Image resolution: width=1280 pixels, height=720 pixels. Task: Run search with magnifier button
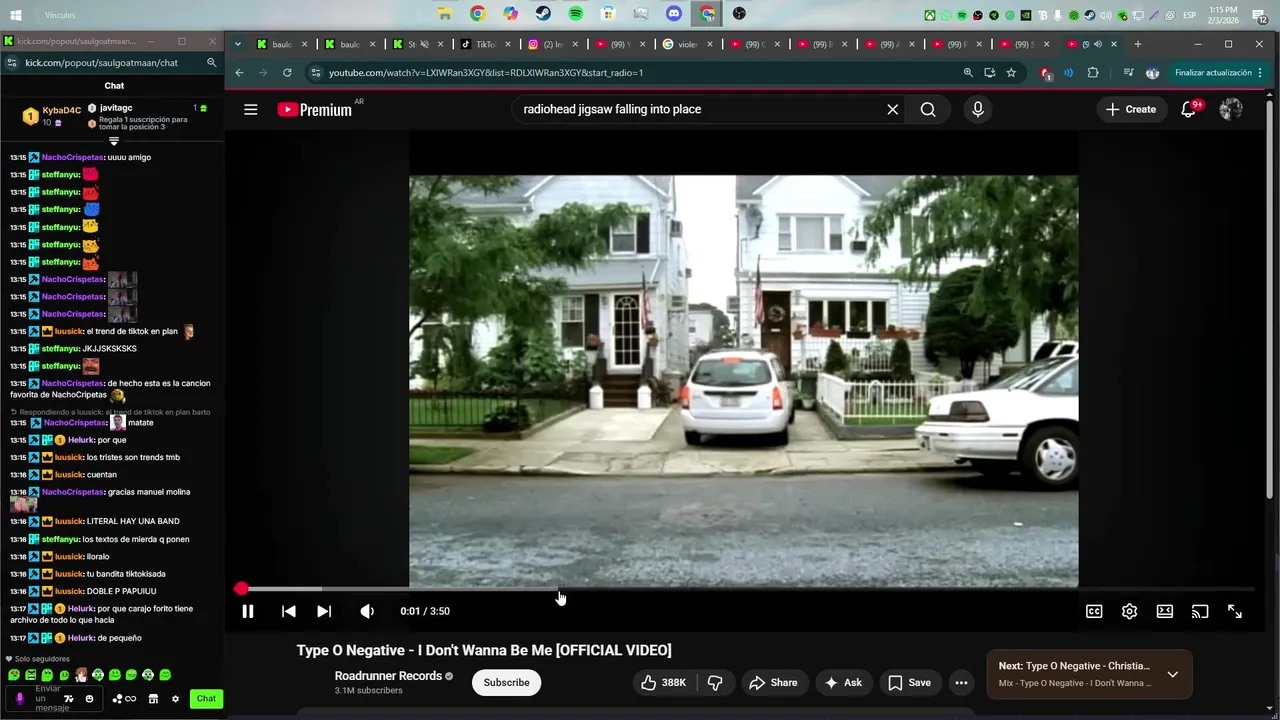pos(928,109)
